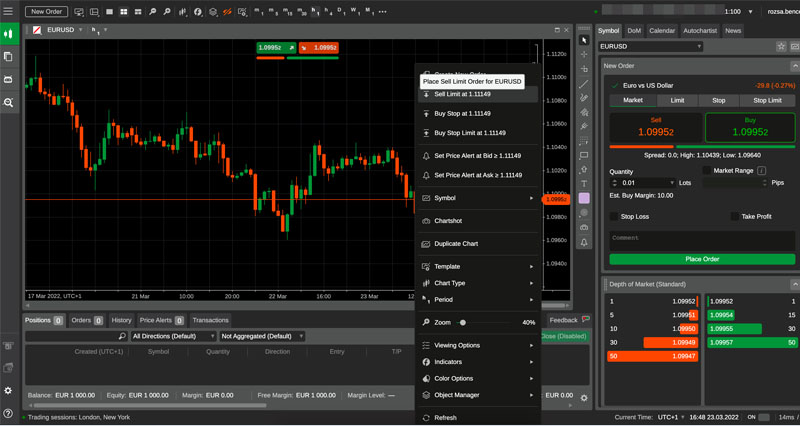Select the Market order type
The width and height of the screenshot is (800, 426).
(x=633, y=101)
